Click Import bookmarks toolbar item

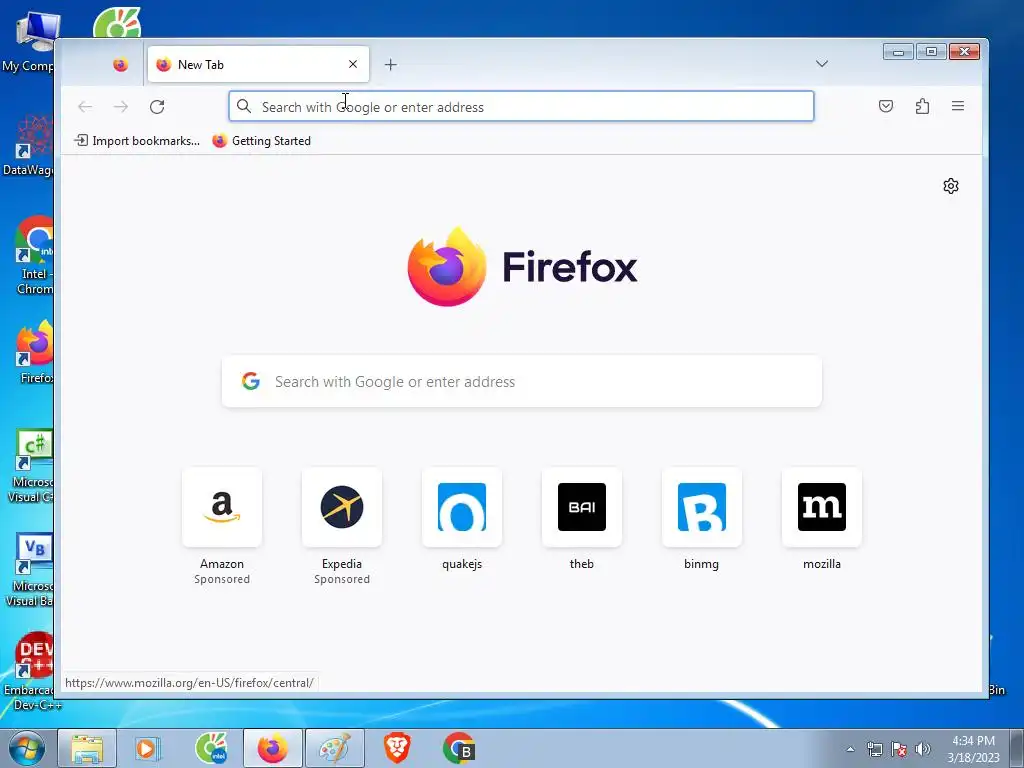[x=137, y=140]
